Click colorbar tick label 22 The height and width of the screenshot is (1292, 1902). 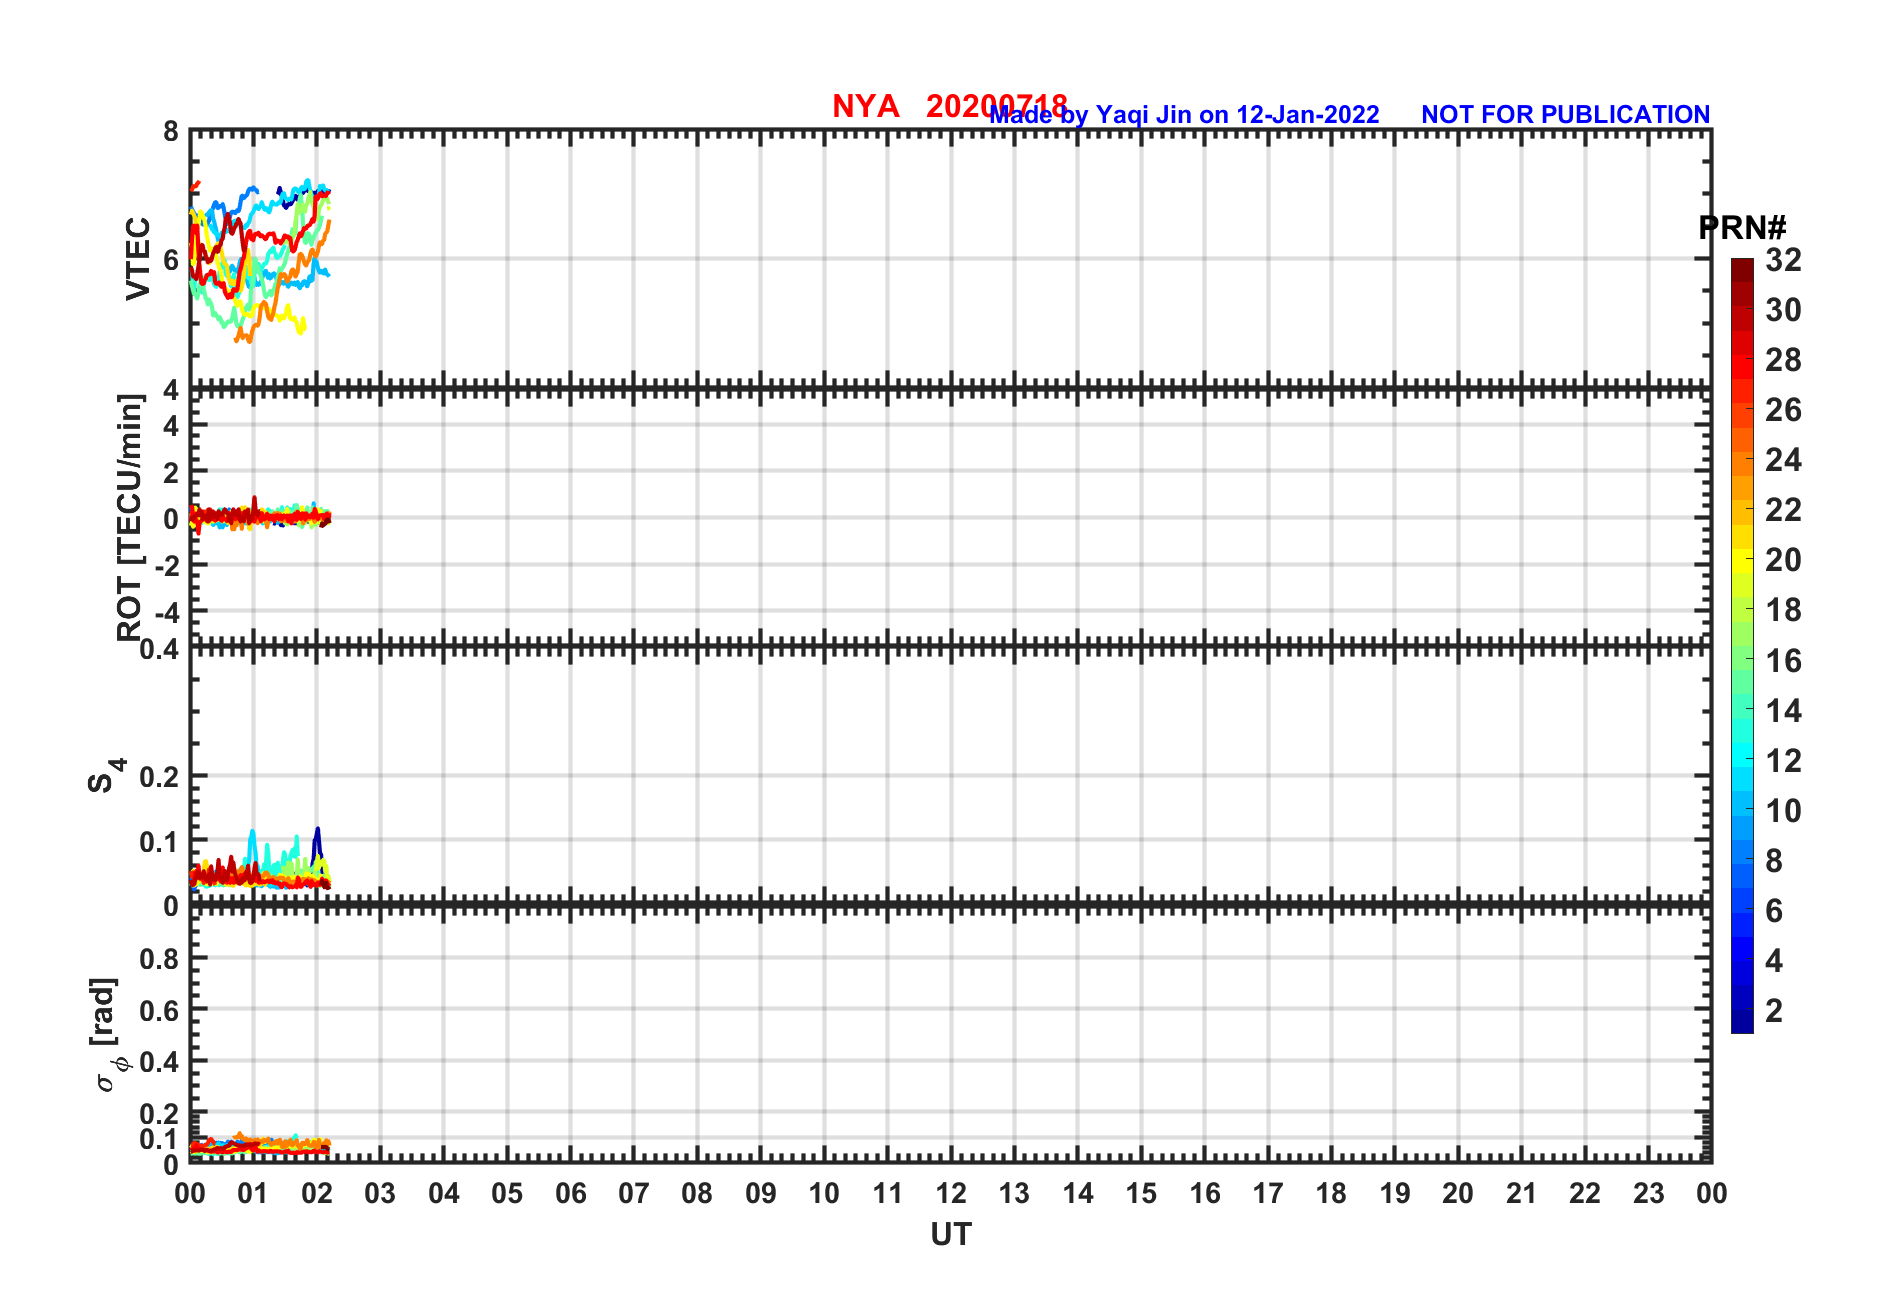point(1783,510)
